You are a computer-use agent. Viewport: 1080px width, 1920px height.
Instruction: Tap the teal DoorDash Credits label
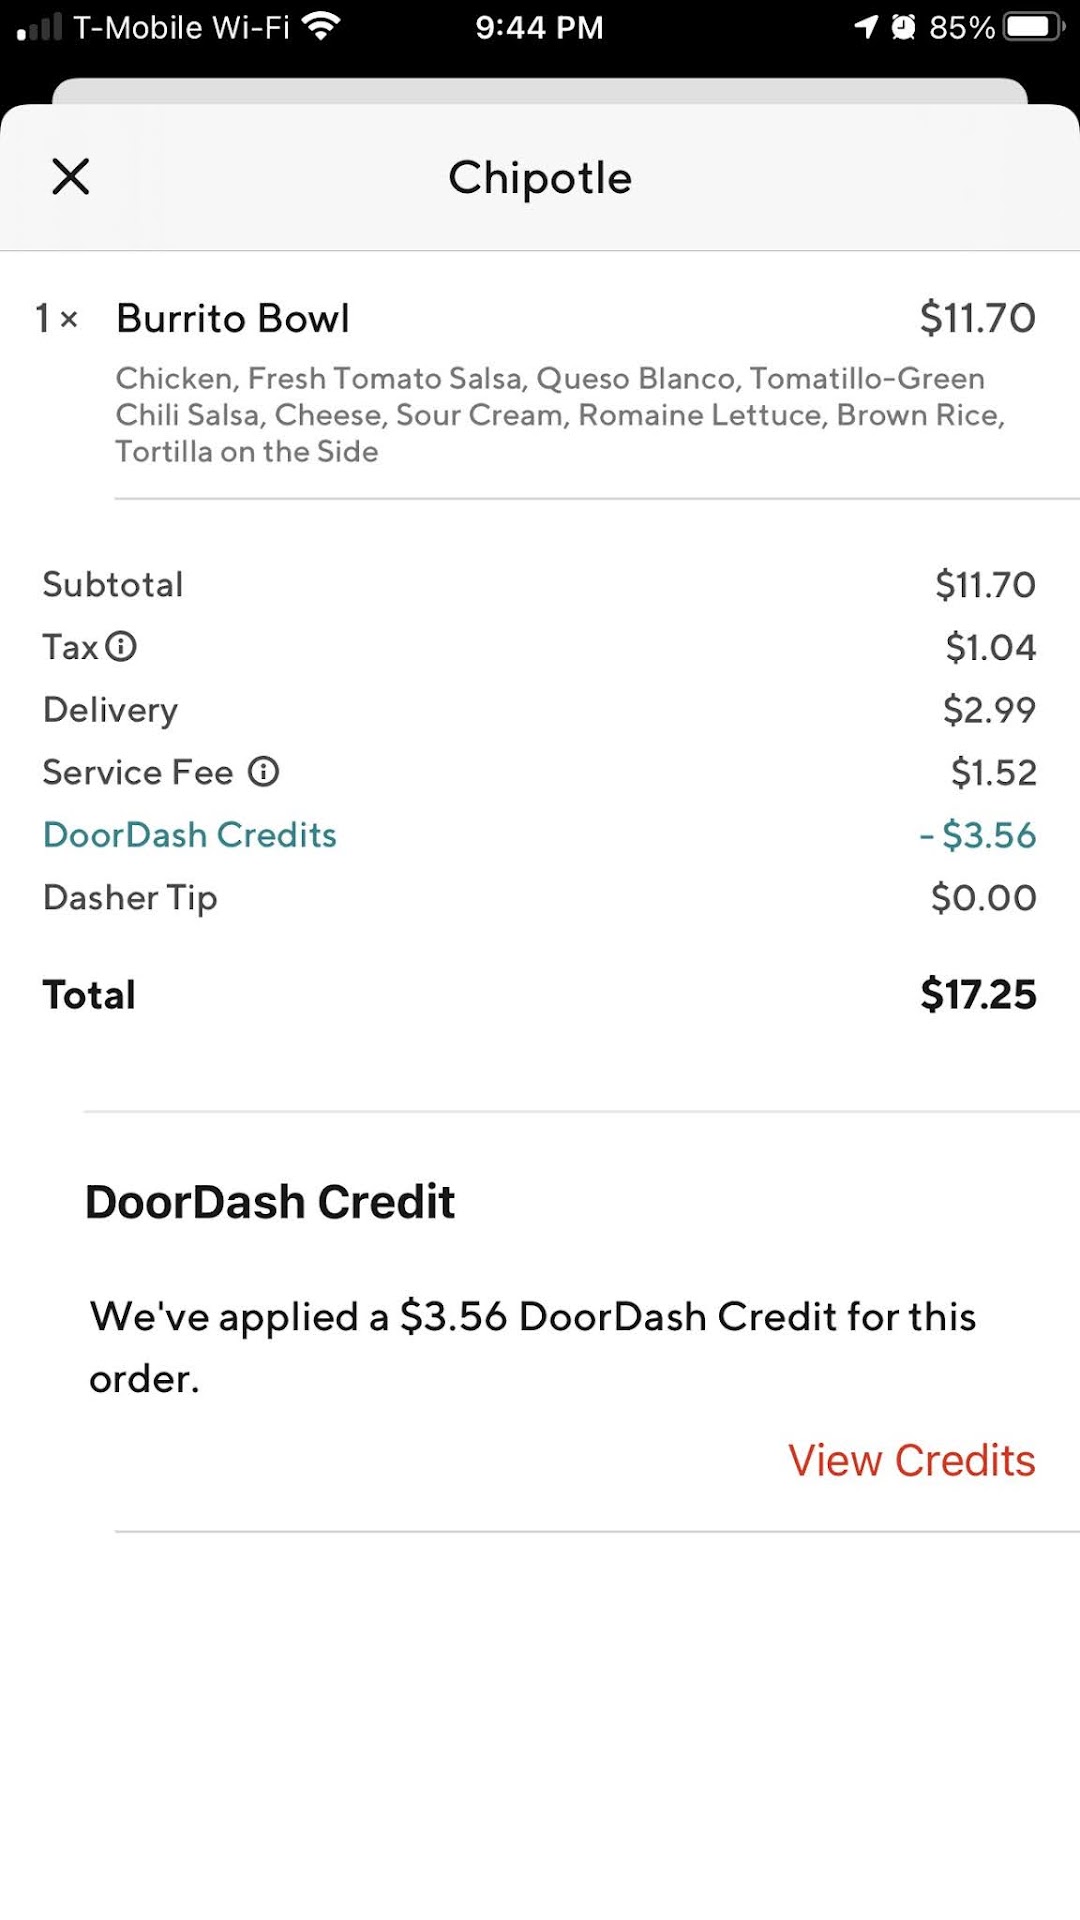coord(190,835)
